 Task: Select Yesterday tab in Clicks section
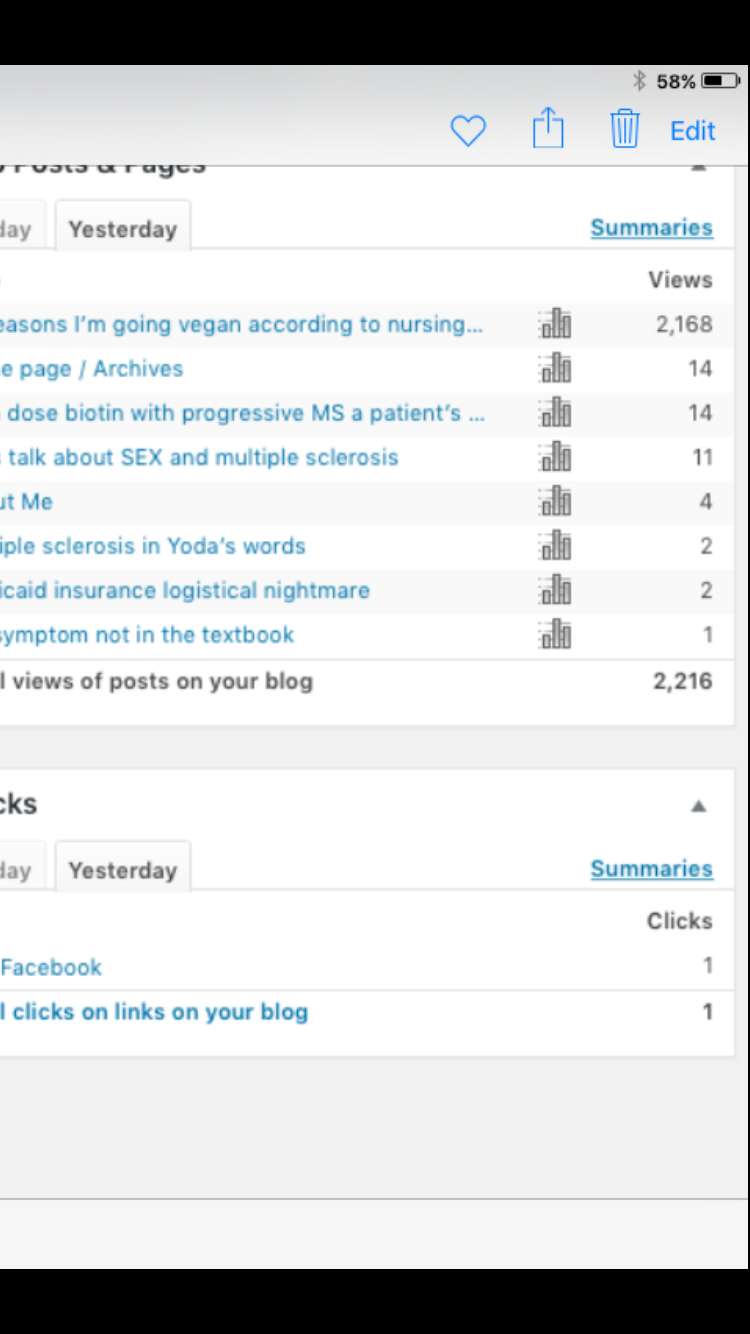click(122, 869)
